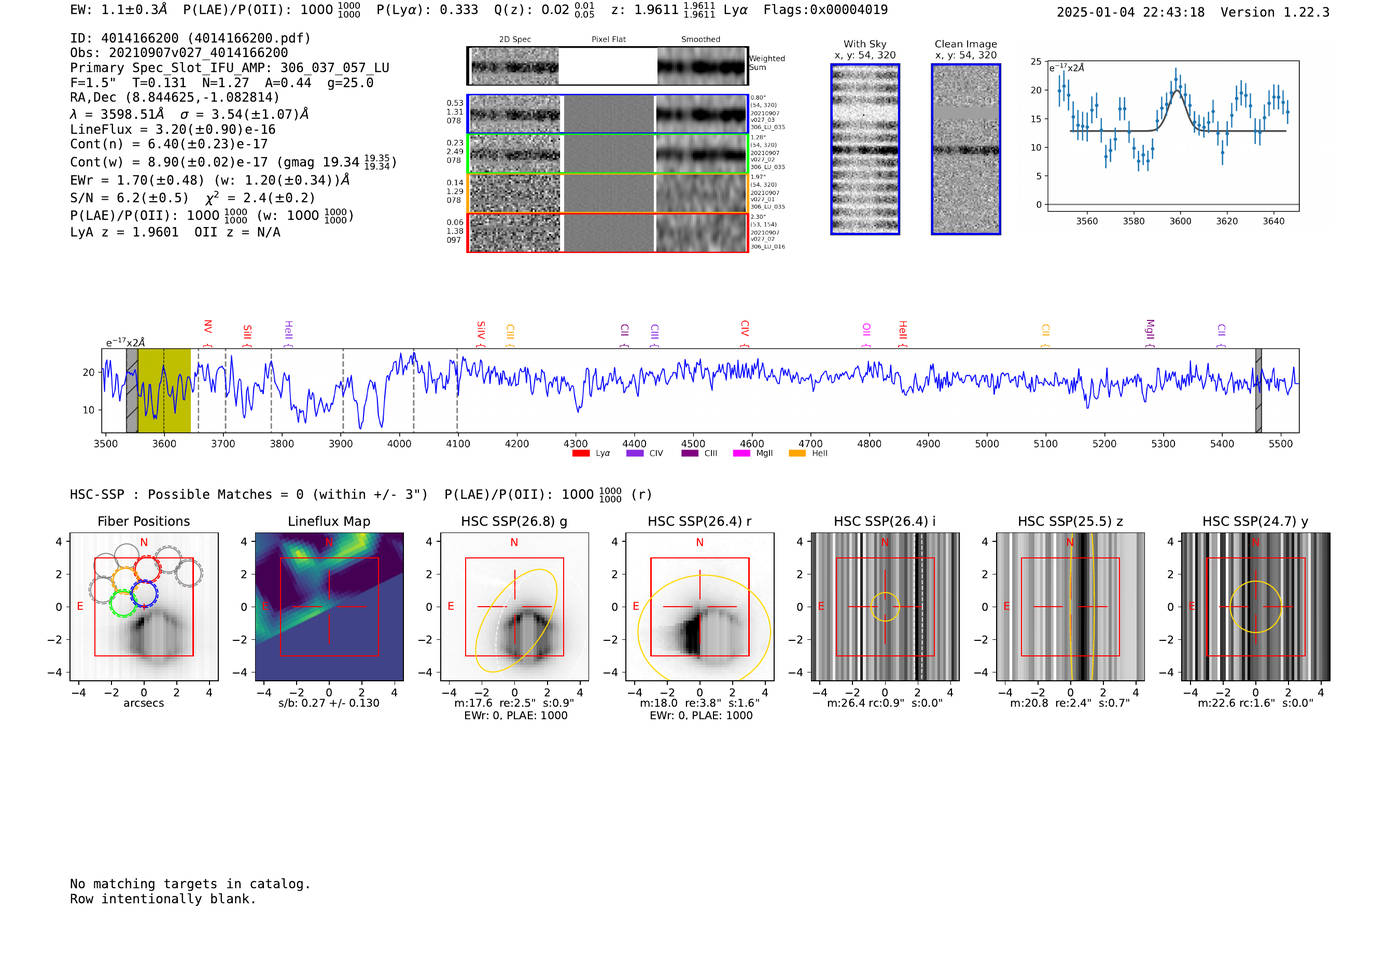Click the blue fiber circle in Fiber Positions
This screenshot has width=1400, height=953.
click(x=144, y=594)
